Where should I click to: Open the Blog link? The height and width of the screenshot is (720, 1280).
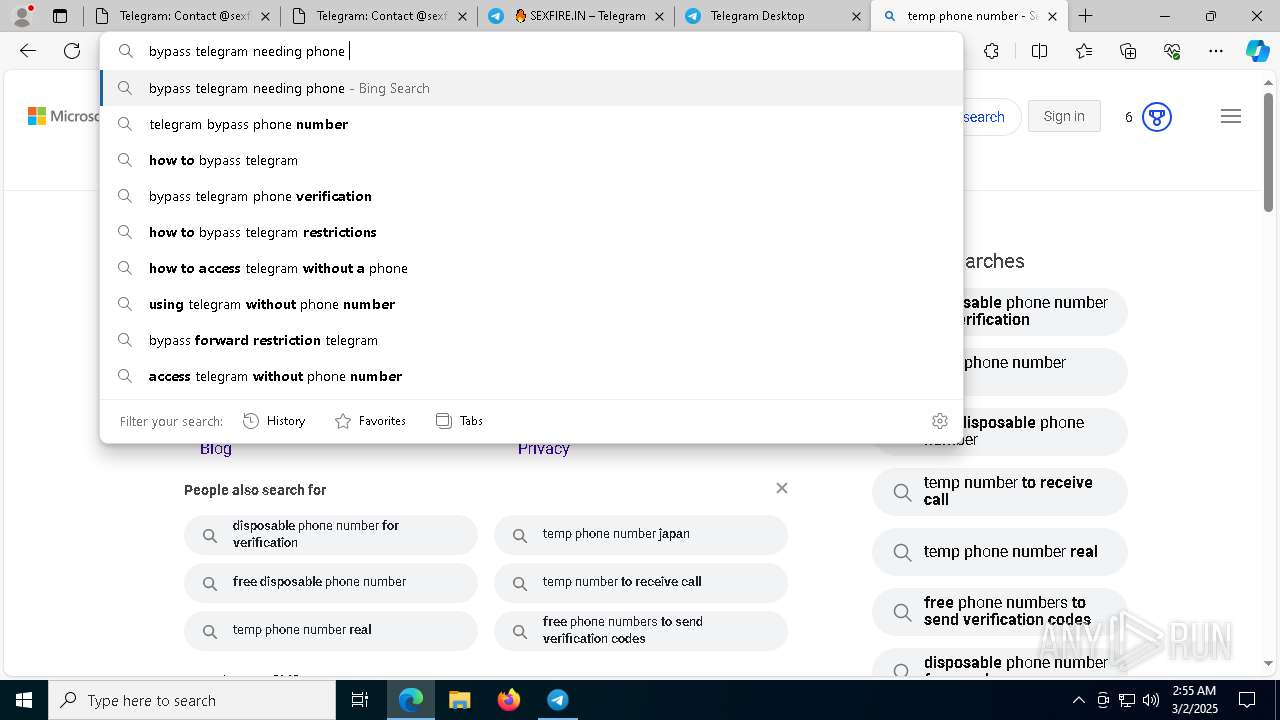215,449
